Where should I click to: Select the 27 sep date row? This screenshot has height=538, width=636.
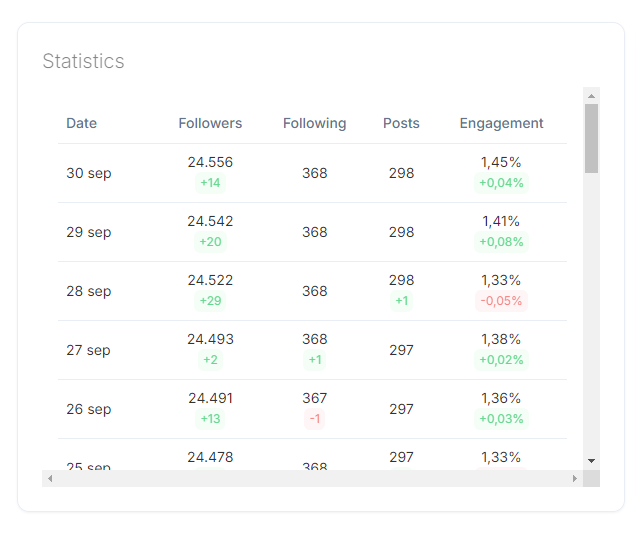point(312,350)
